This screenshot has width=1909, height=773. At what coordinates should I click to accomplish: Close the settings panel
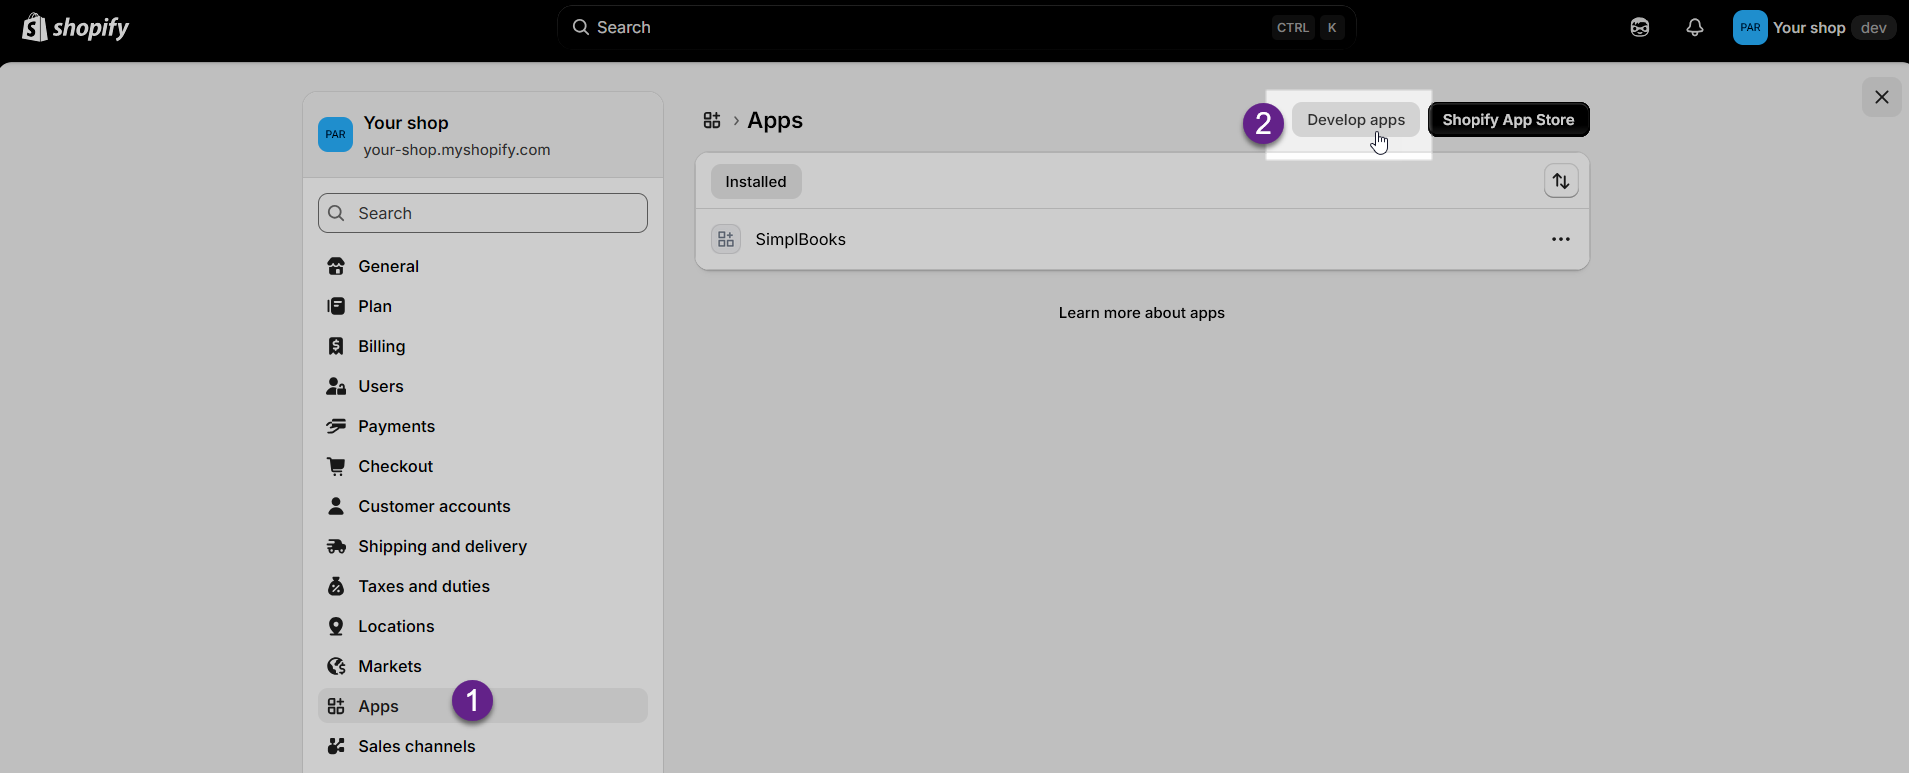tap(1881, 97)
